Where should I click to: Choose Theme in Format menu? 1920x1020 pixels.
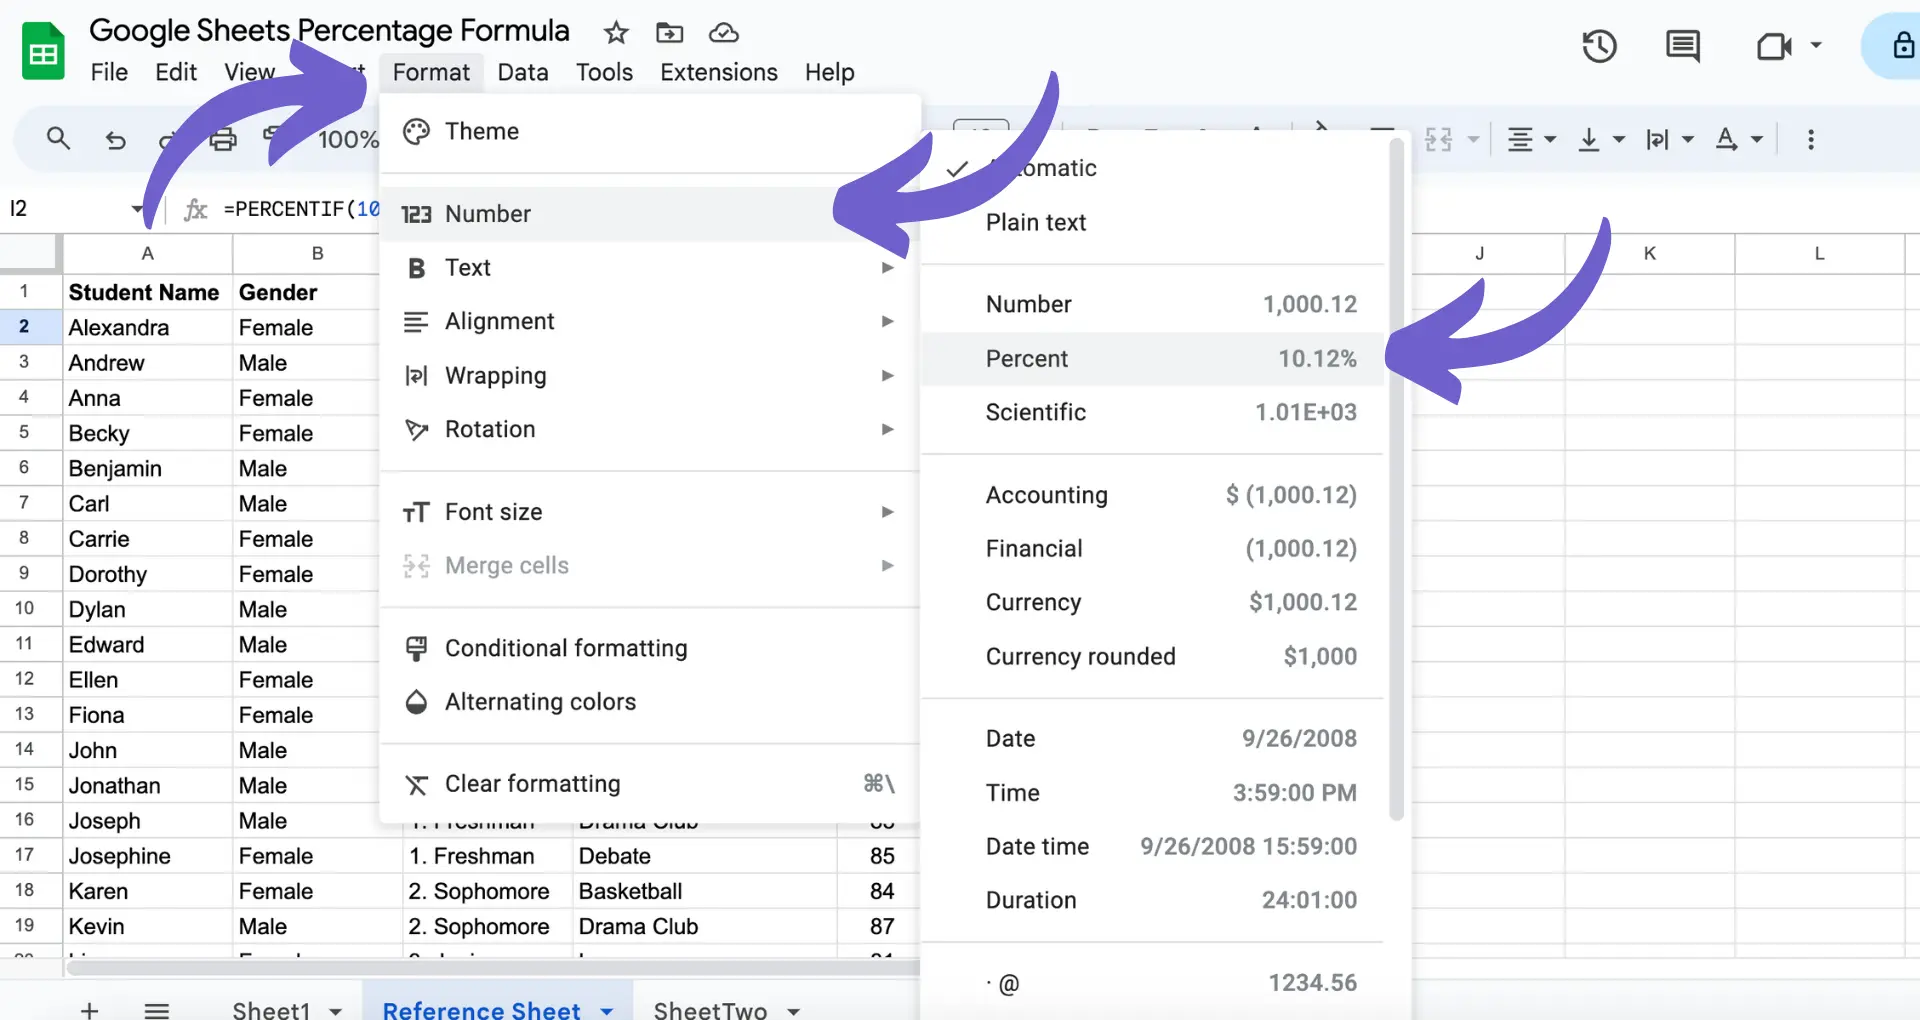[x=650, y=131]
